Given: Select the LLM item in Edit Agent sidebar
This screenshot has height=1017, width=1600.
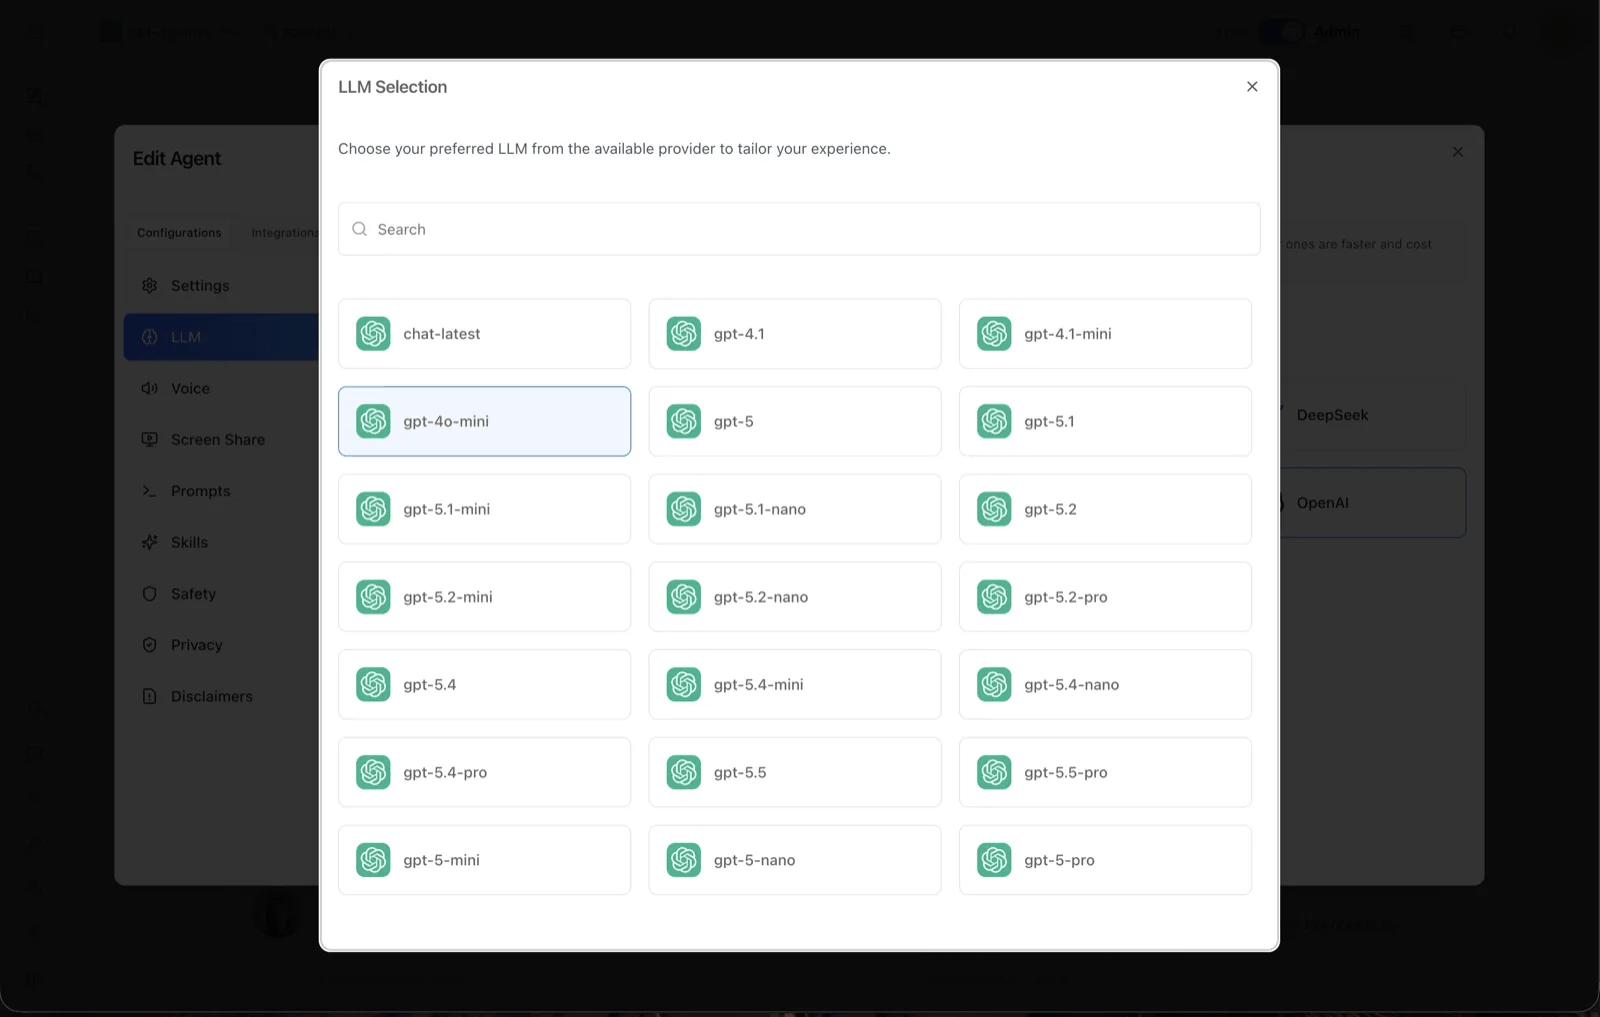Looking at the screenshot, I should point(222,337).
